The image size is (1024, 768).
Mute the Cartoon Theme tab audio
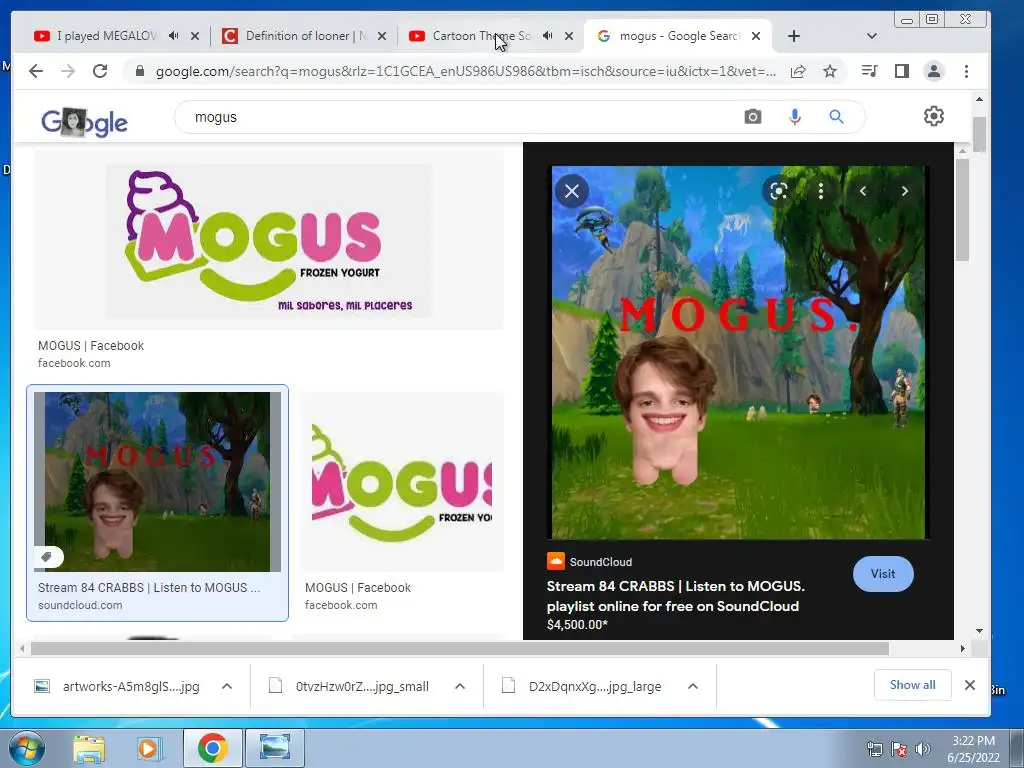(547, 36)
